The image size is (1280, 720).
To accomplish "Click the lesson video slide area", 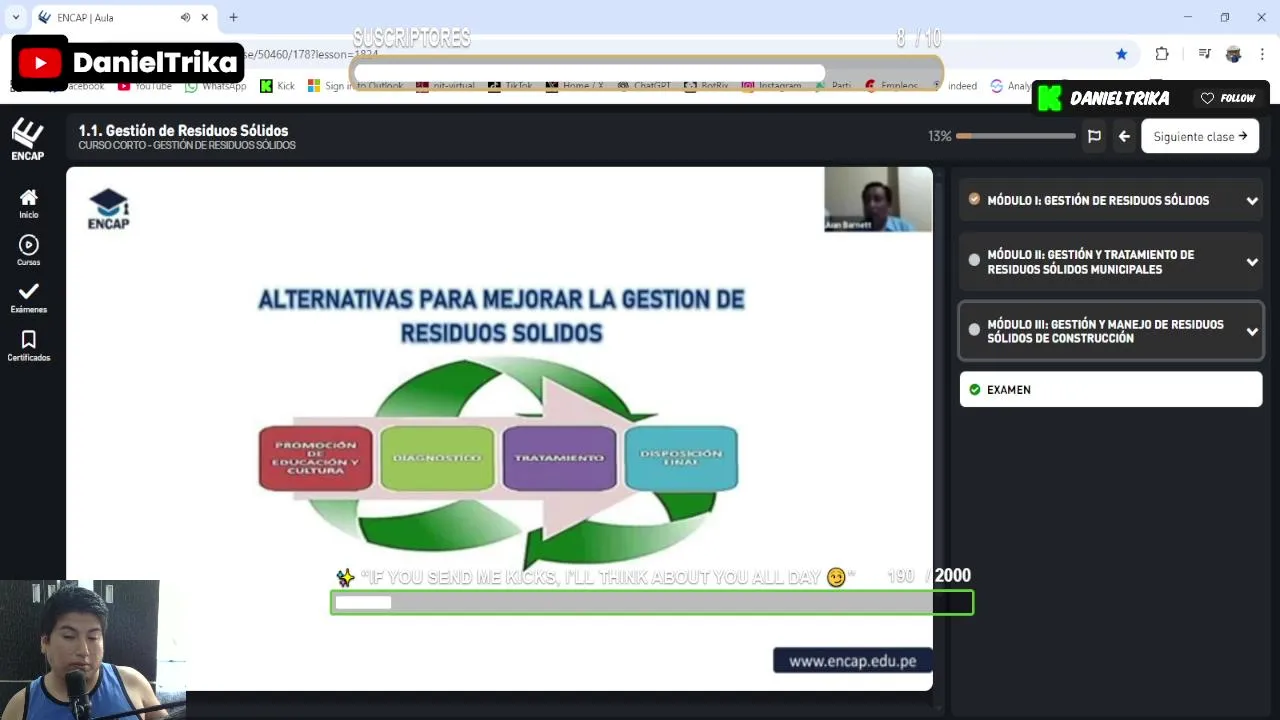I will point(499,428).
